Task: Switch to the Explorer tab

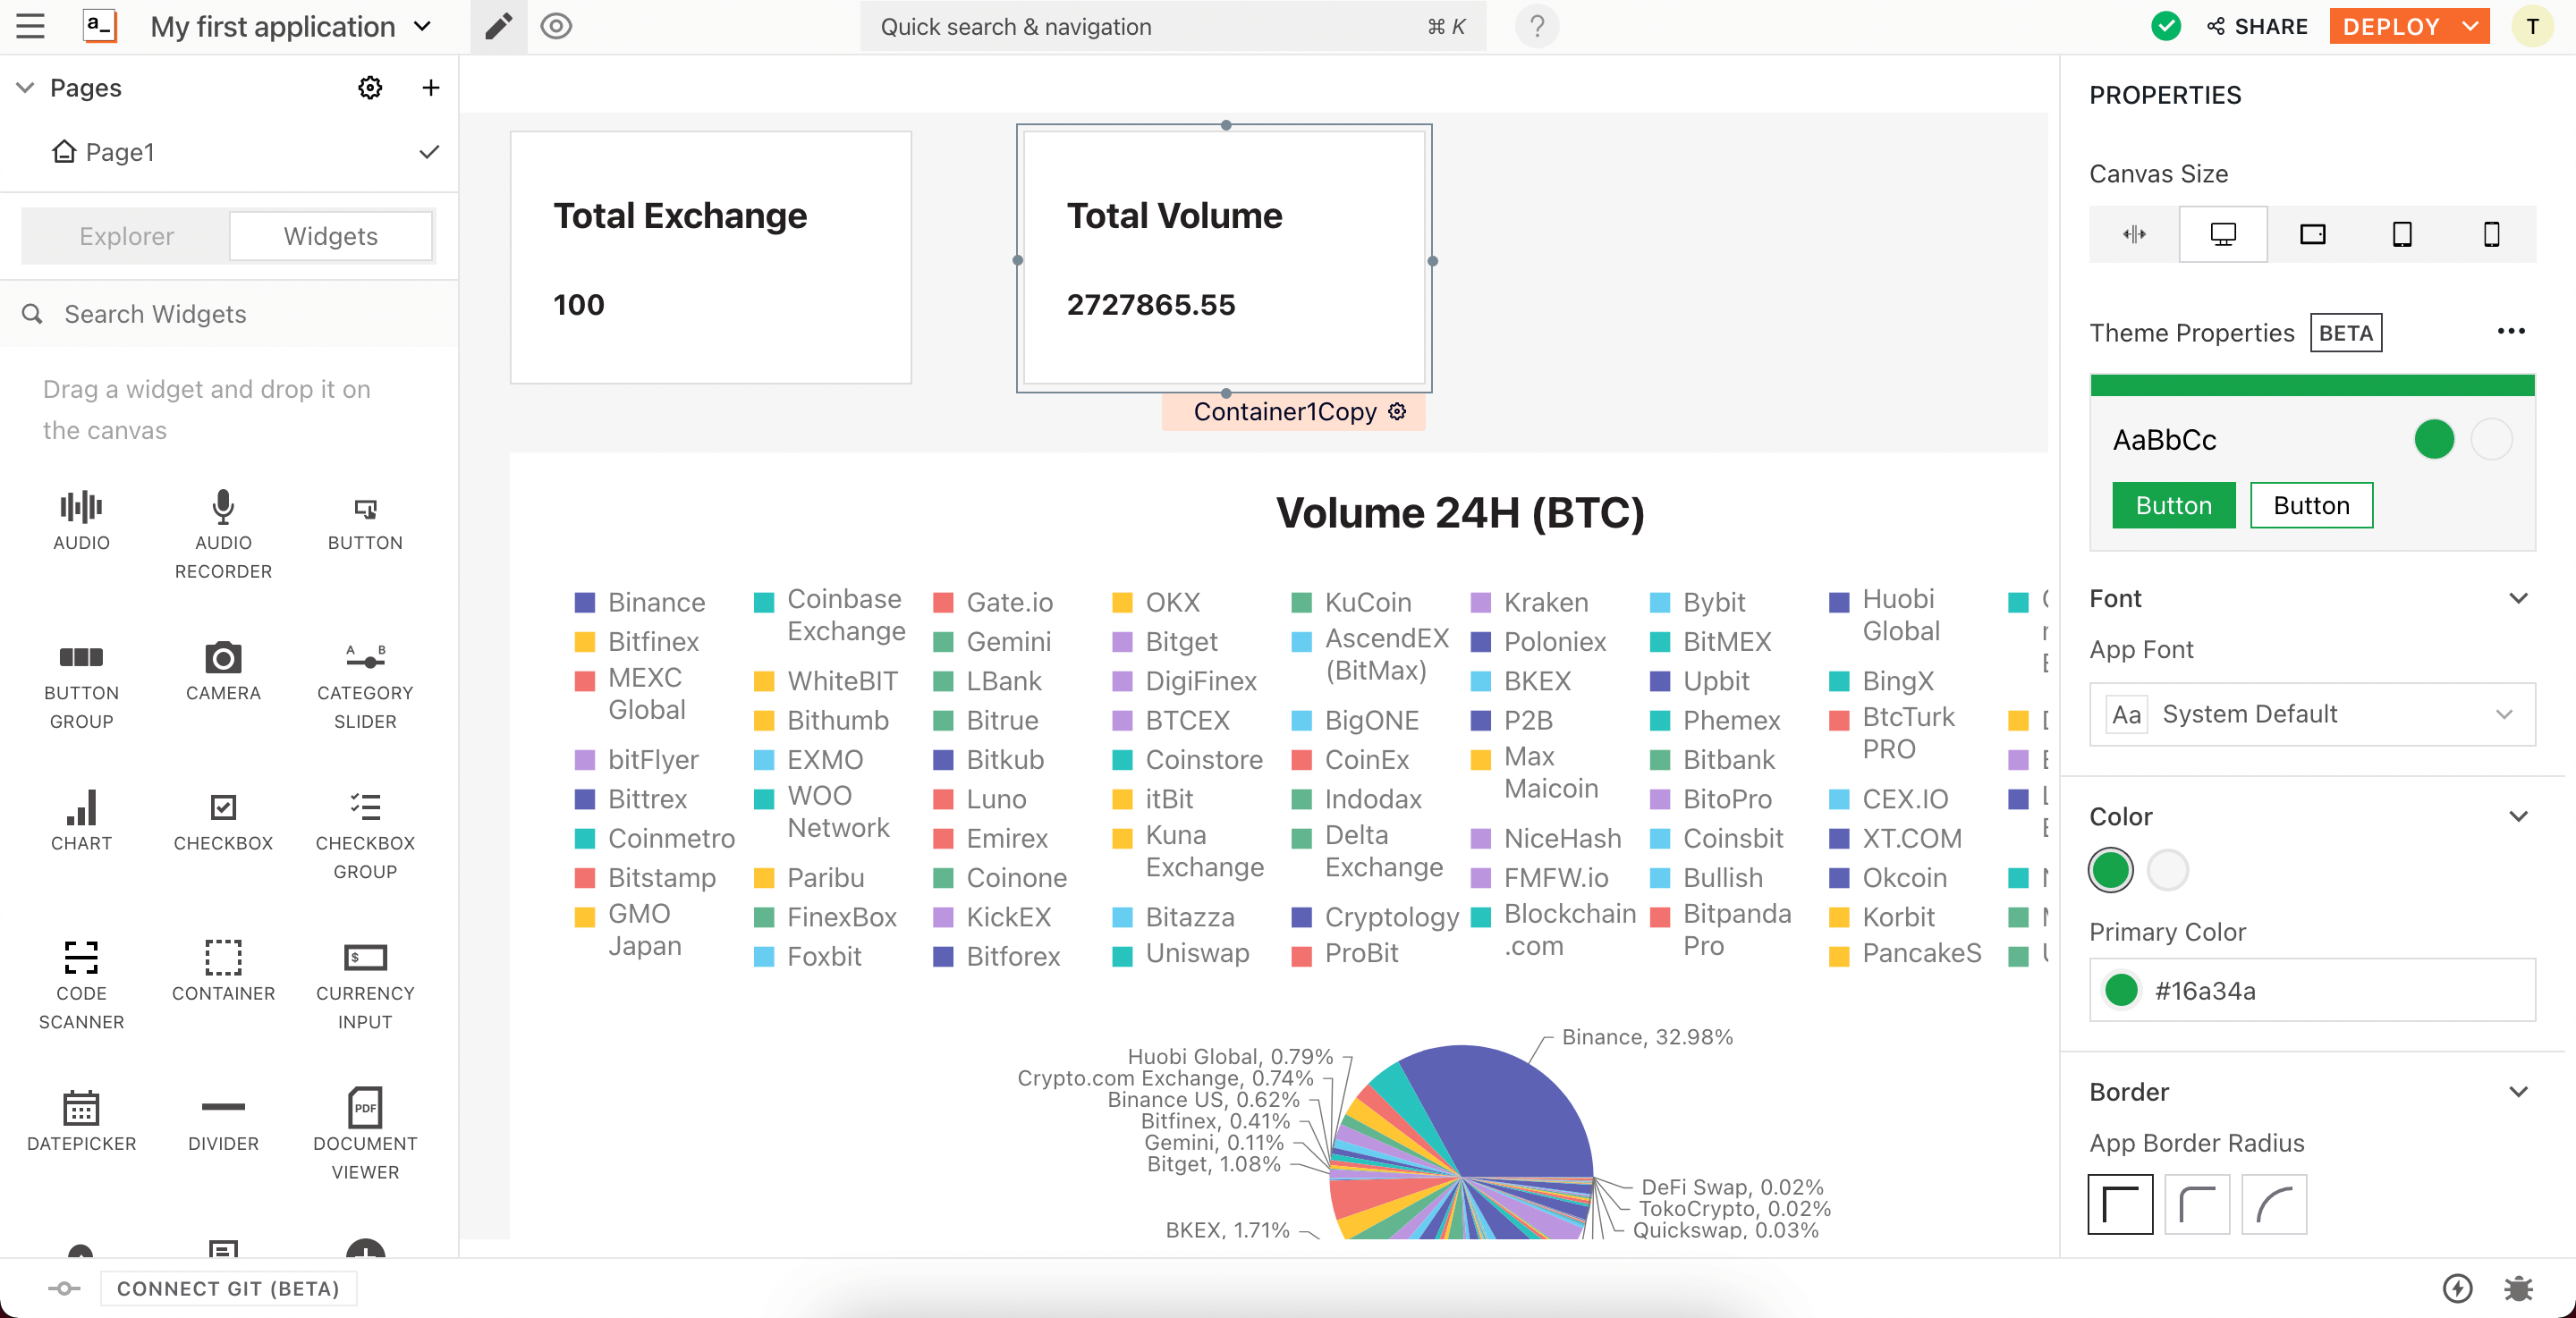Action: coord(126,236)
